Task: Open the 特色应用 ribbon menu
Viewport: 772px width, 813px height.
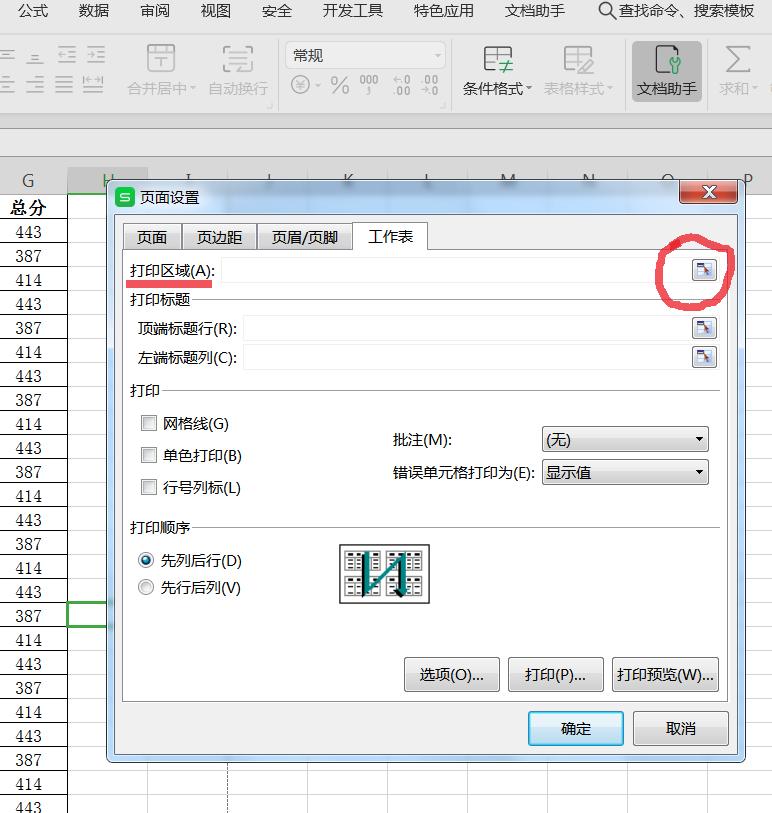Action: coord(444,11)
